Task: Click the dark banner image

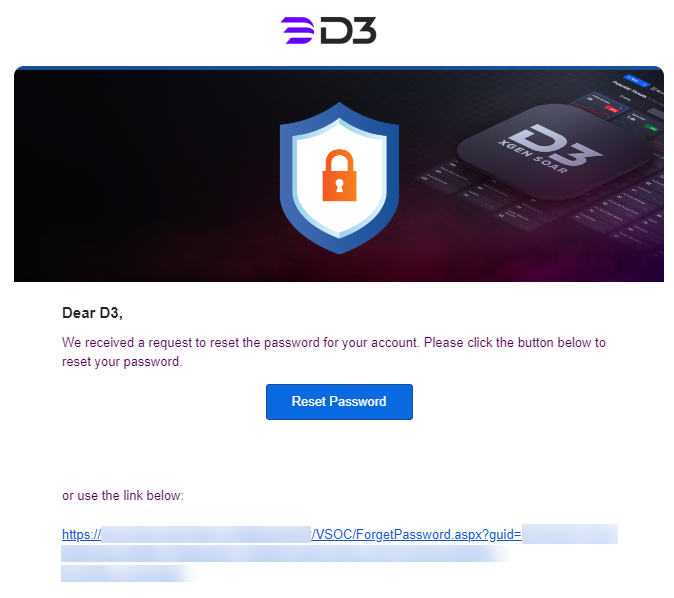Action: coord(339,175)
